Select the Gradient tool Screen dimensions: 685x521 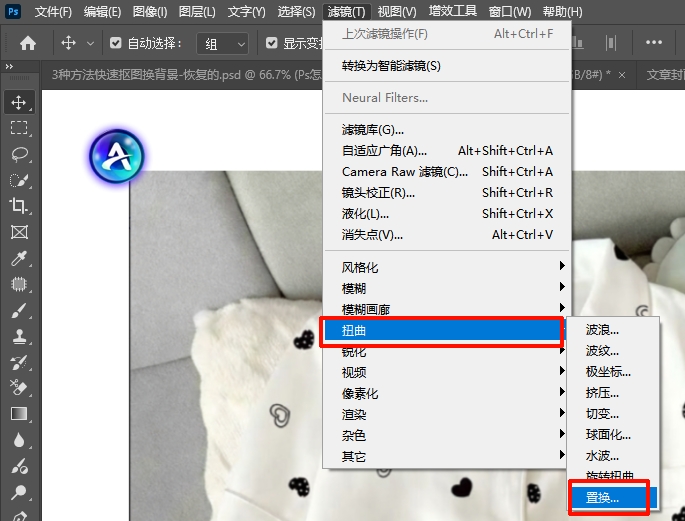(18, 413)
